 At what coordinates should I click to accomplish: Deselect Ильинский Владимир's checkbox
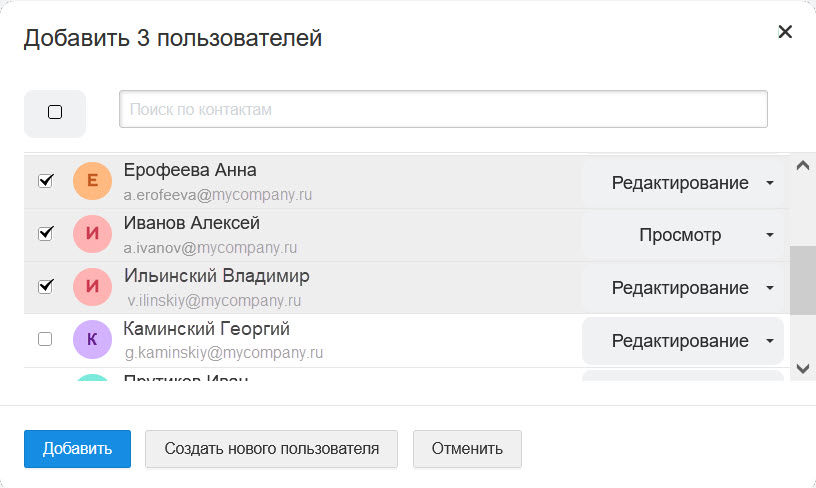[45, 287]
